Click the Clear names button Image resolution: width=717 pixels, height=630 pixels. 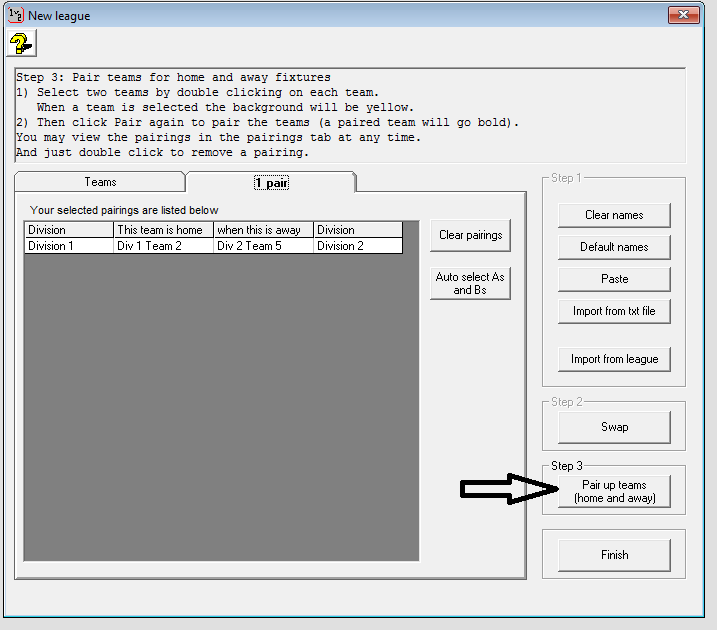614,215
